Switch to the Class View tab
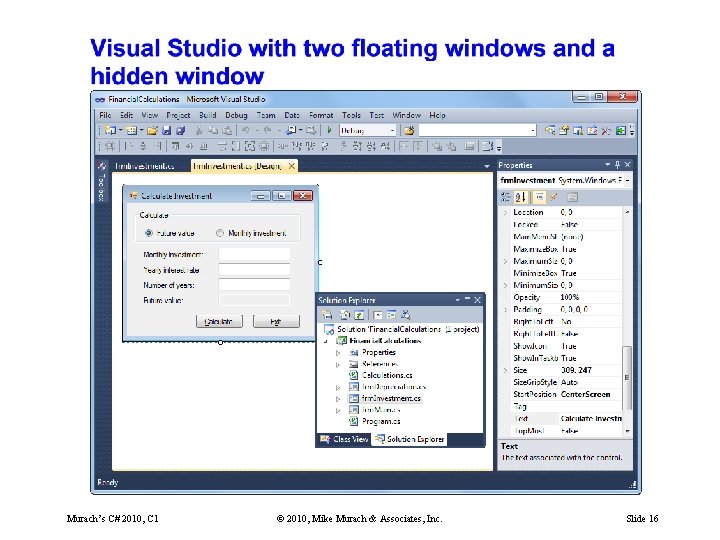720x540 pixels. click(x=344, y=439)
